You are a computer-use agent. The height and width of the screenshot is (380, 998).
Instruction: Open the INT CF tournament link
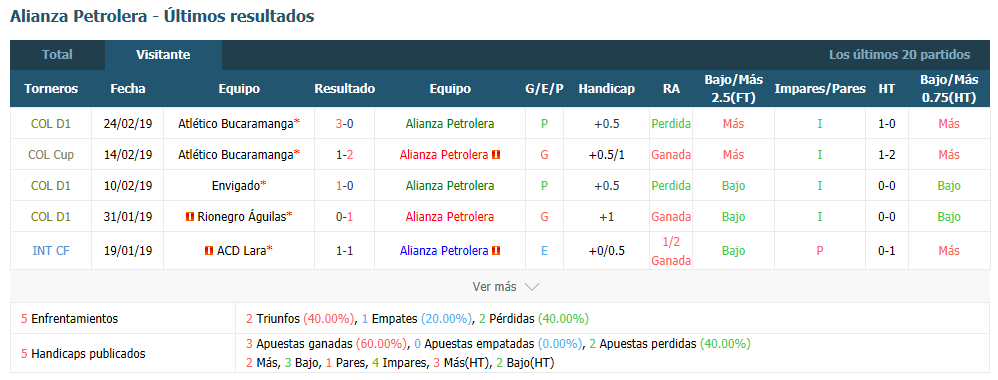51,251
